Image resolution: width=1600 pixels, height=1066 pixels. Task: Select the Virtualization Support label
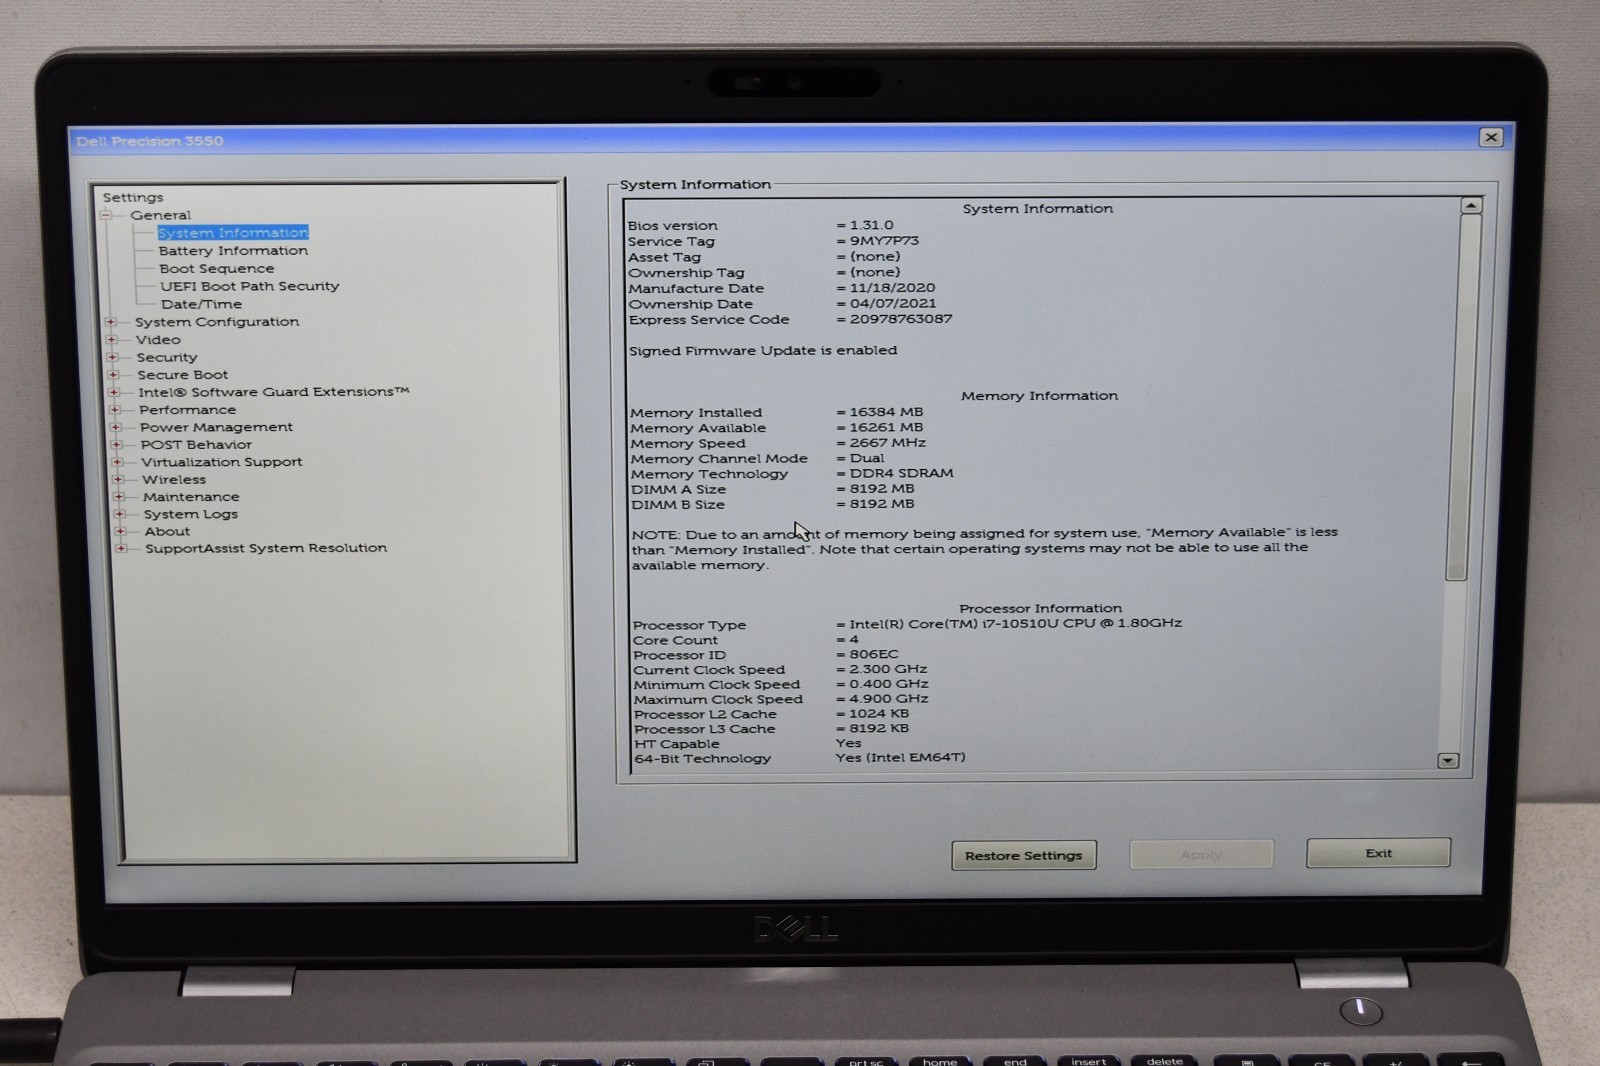pyautogui.click(x=222, y=462)
